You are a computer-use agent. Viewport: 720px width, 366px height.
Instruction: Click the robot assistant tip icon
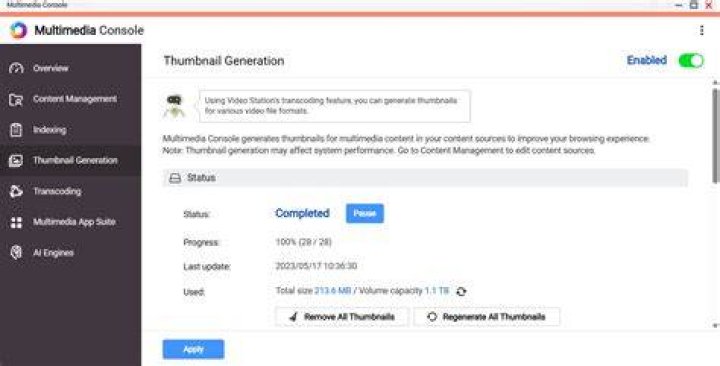point(174,106)
